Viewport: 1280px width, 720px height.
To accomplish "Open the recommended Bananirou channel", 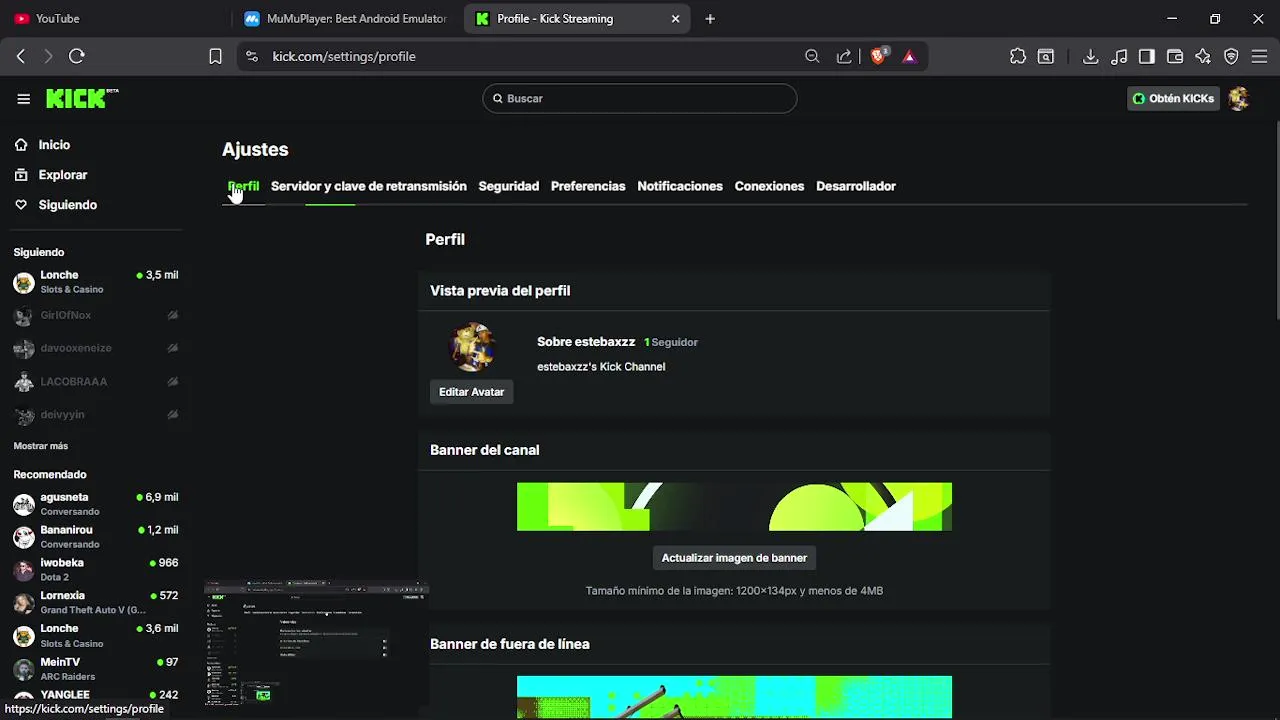I will coord(96,537).
